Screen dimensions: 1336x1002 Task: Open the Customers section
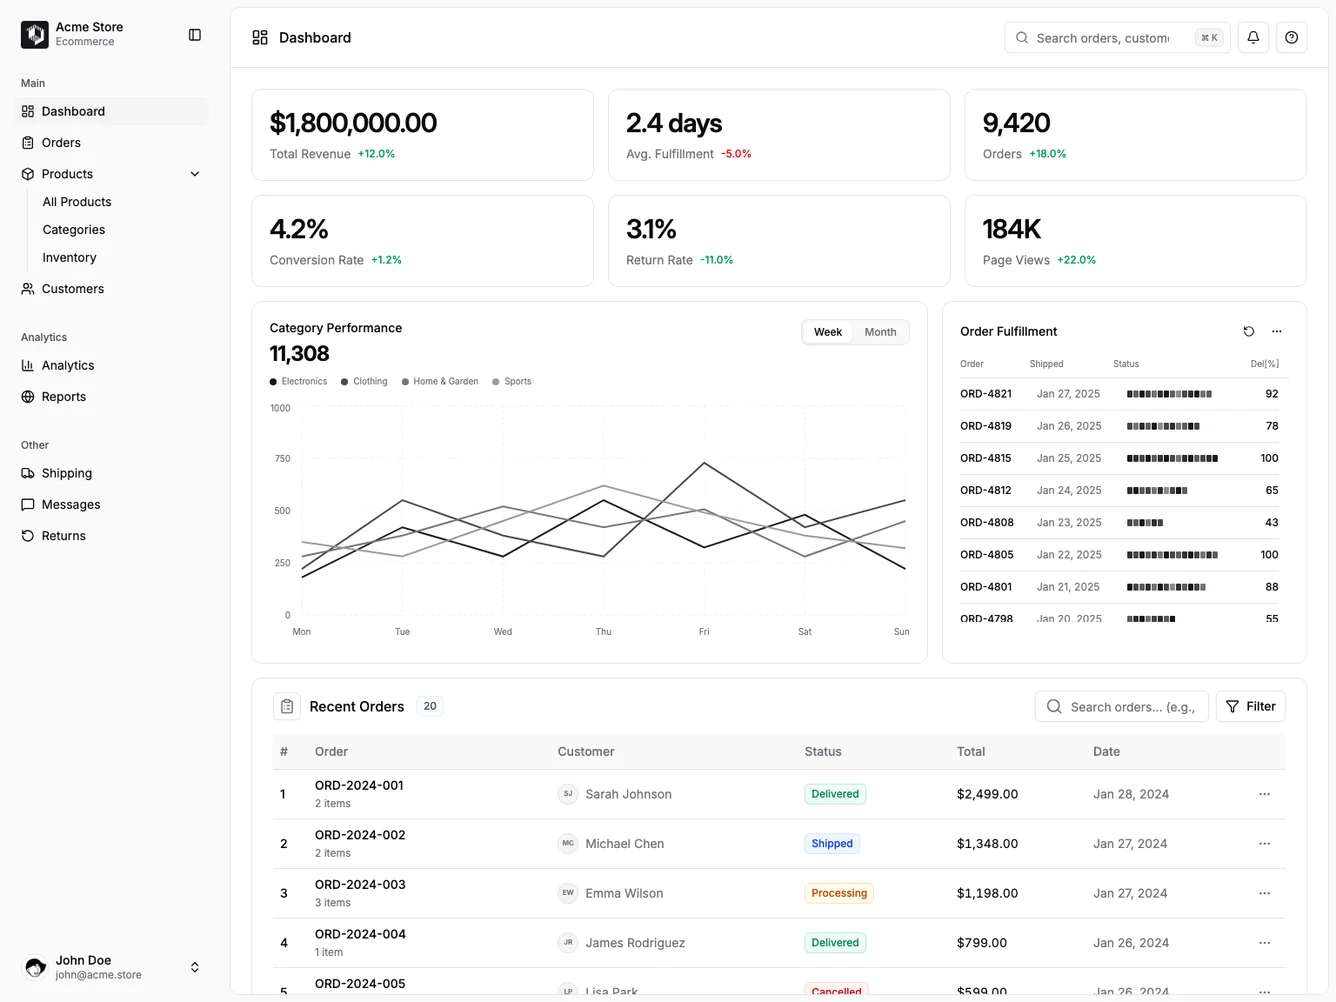tap(71, 288)
